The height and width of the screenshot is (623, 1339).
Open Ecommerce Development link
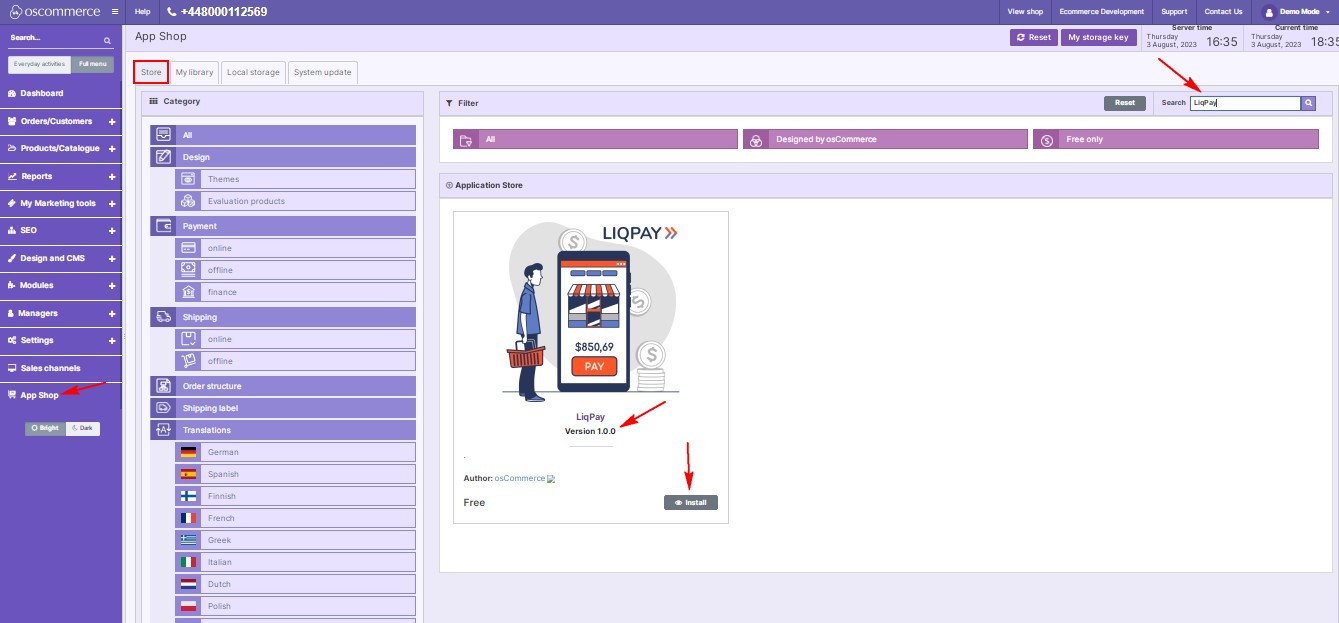click(x=1101, y=12)
